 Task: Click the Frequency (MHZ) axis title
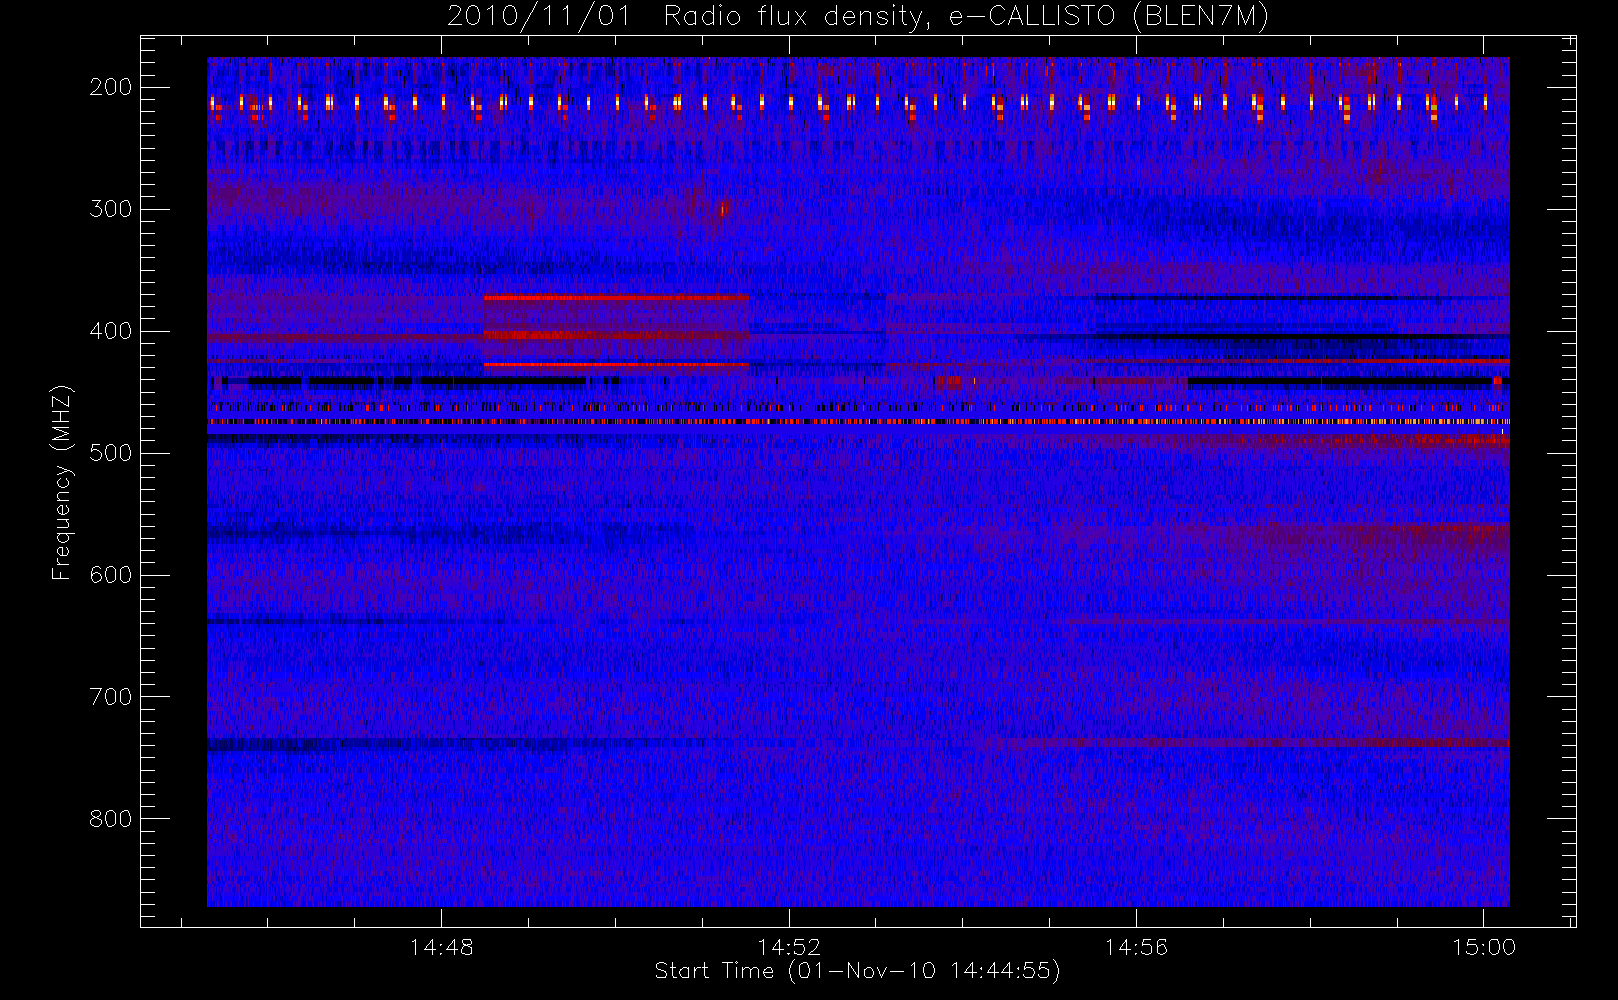tap(62, 482)
